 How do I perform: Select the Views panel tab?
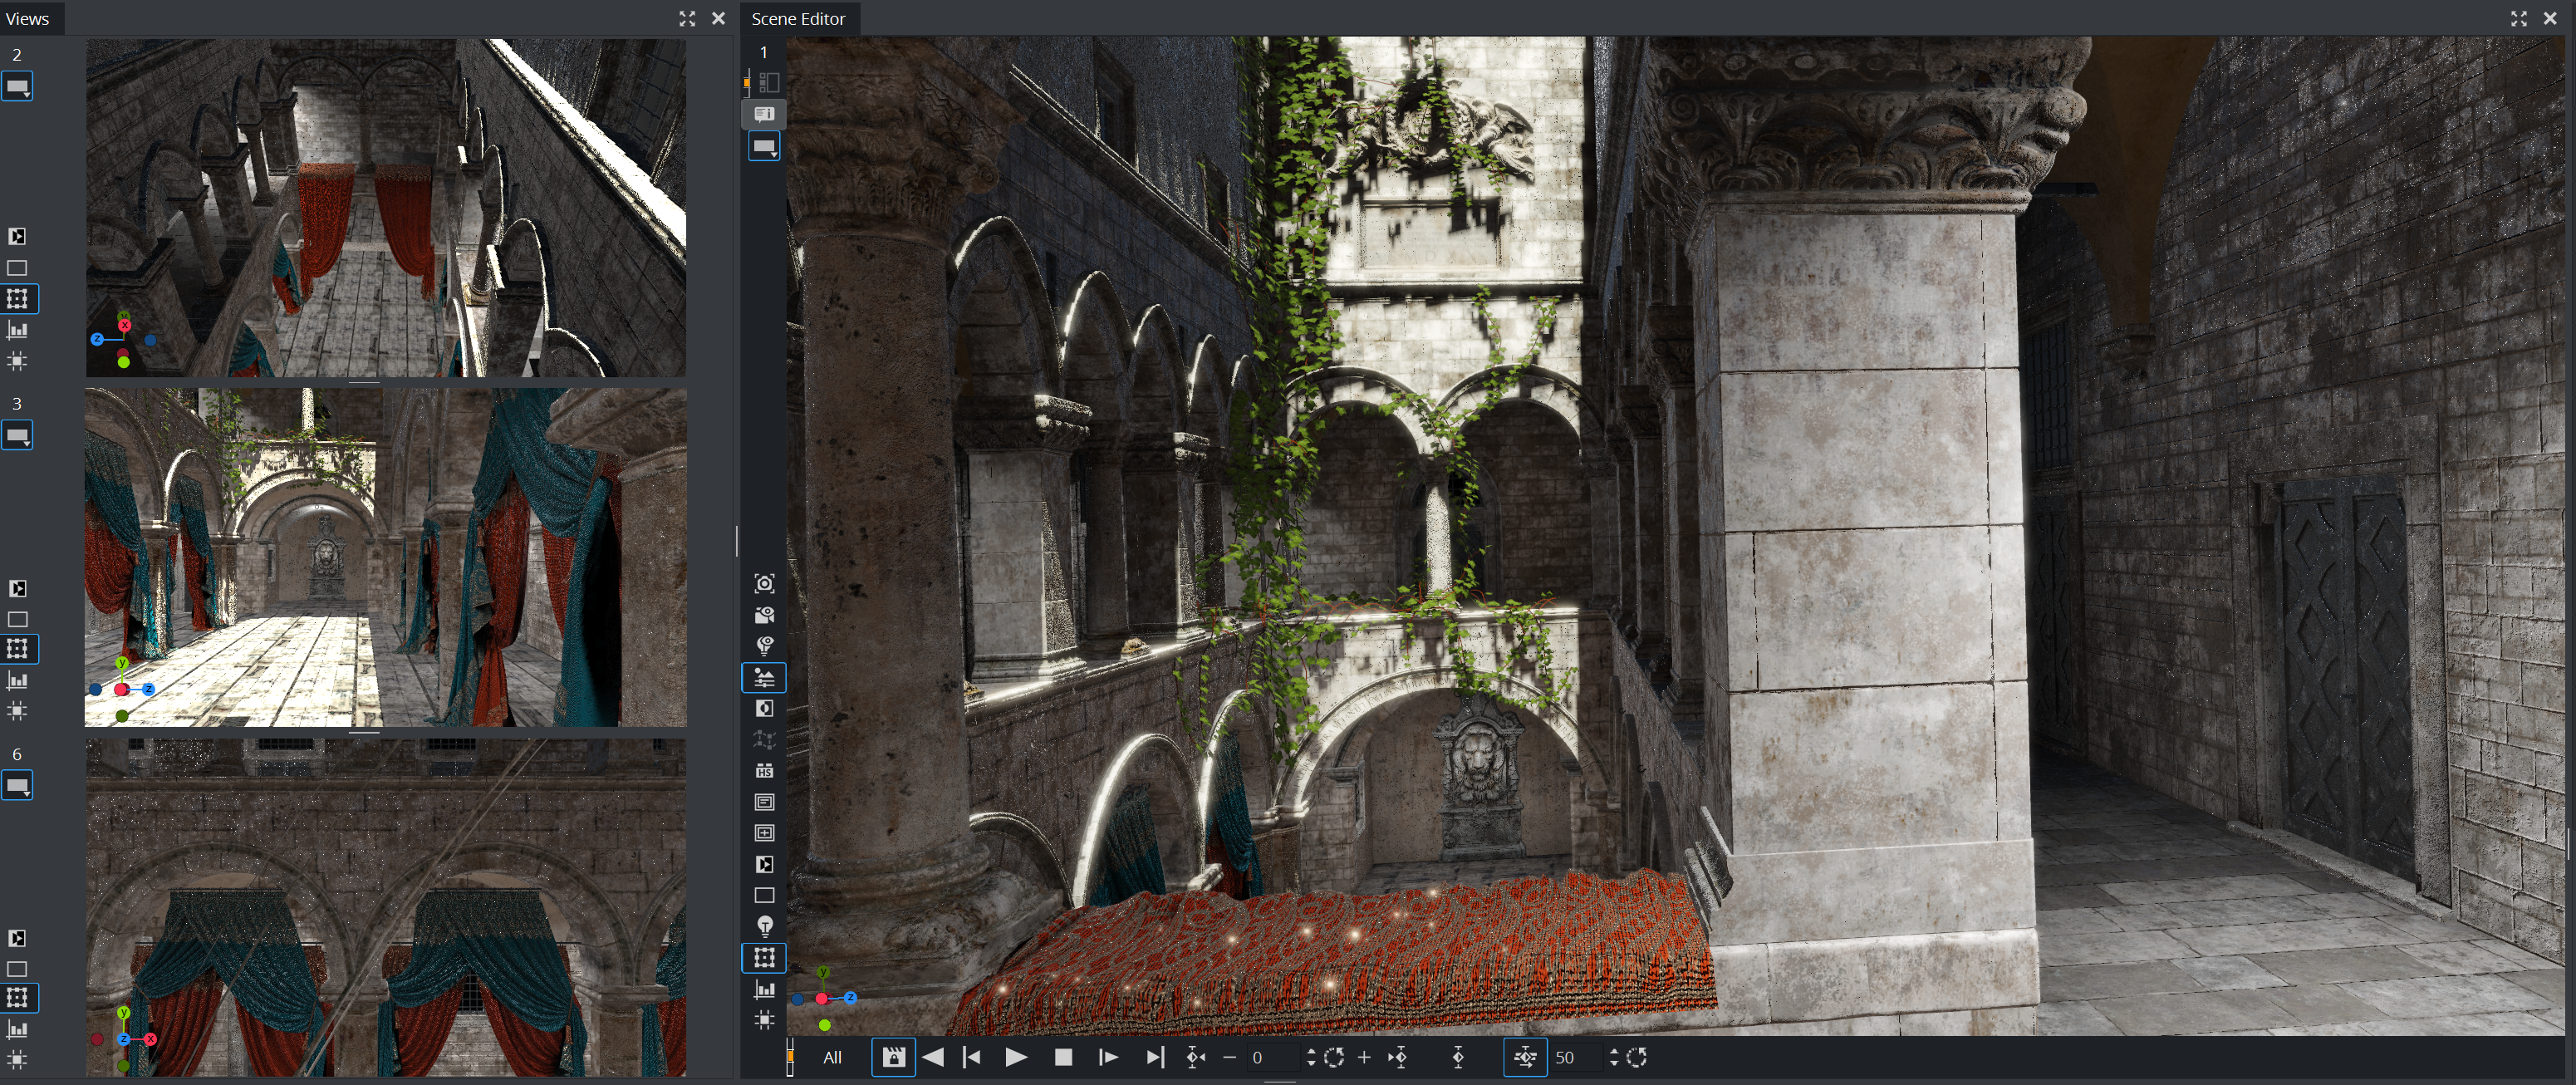click(x=27, y=19)
